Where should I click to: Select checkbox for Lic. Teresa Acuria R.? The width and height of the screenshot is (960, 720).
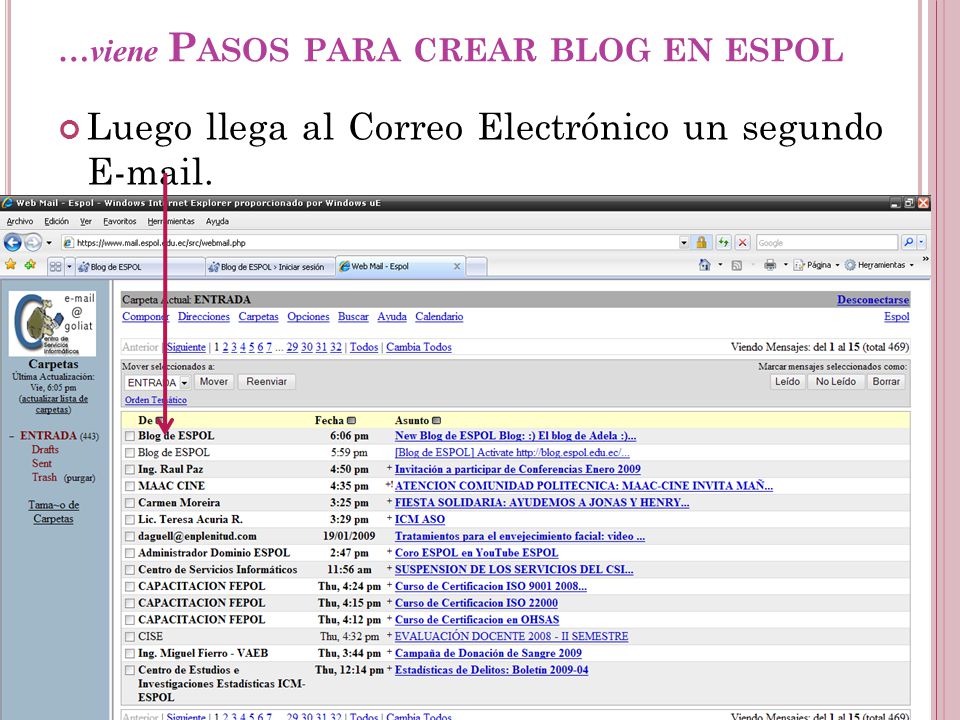[x=130, y=519]
